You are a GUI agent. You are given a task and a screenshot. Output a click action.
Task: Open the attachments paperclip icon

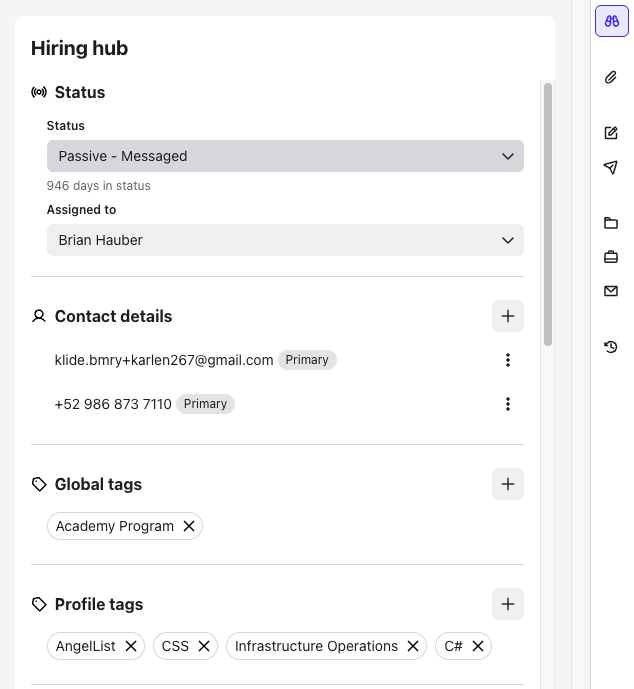611,77
